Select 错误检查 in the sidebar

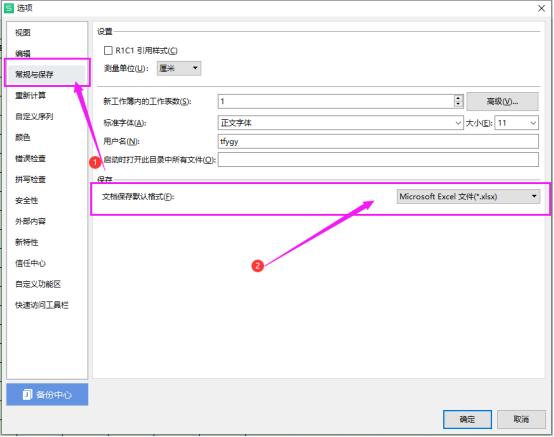pos(30,158)
